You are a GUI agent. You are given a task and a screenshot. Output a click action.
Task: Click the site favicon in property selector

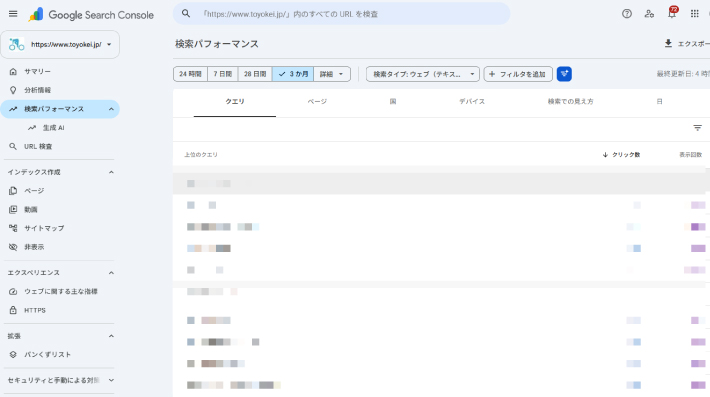[17, 44]
